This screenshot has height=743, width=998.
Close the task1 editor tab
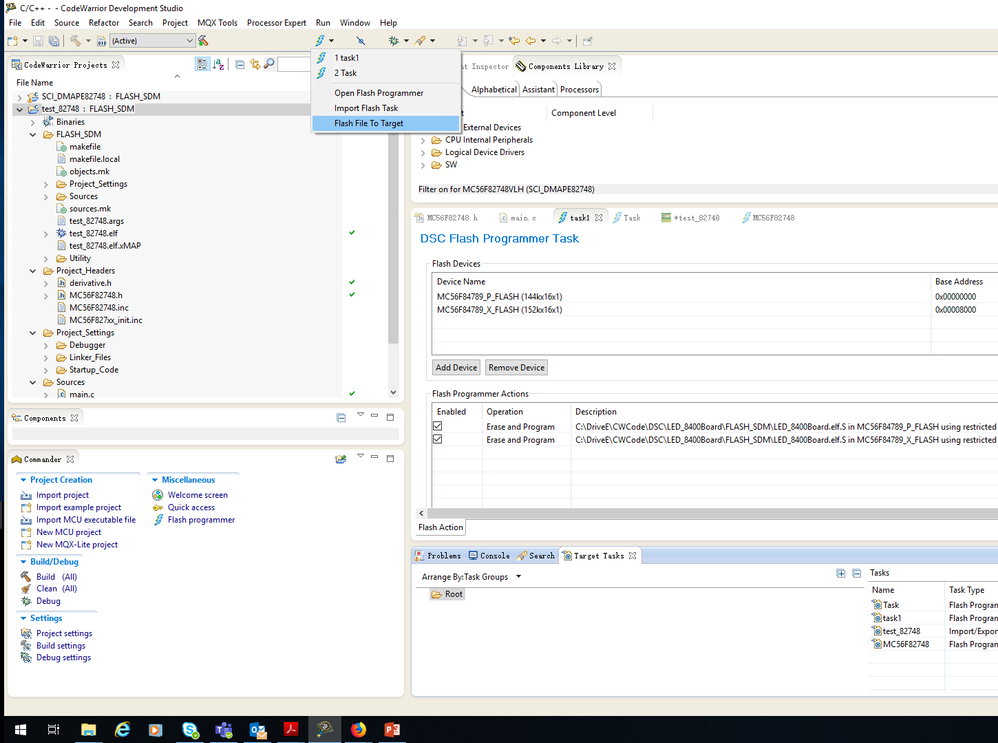[598, 218]
